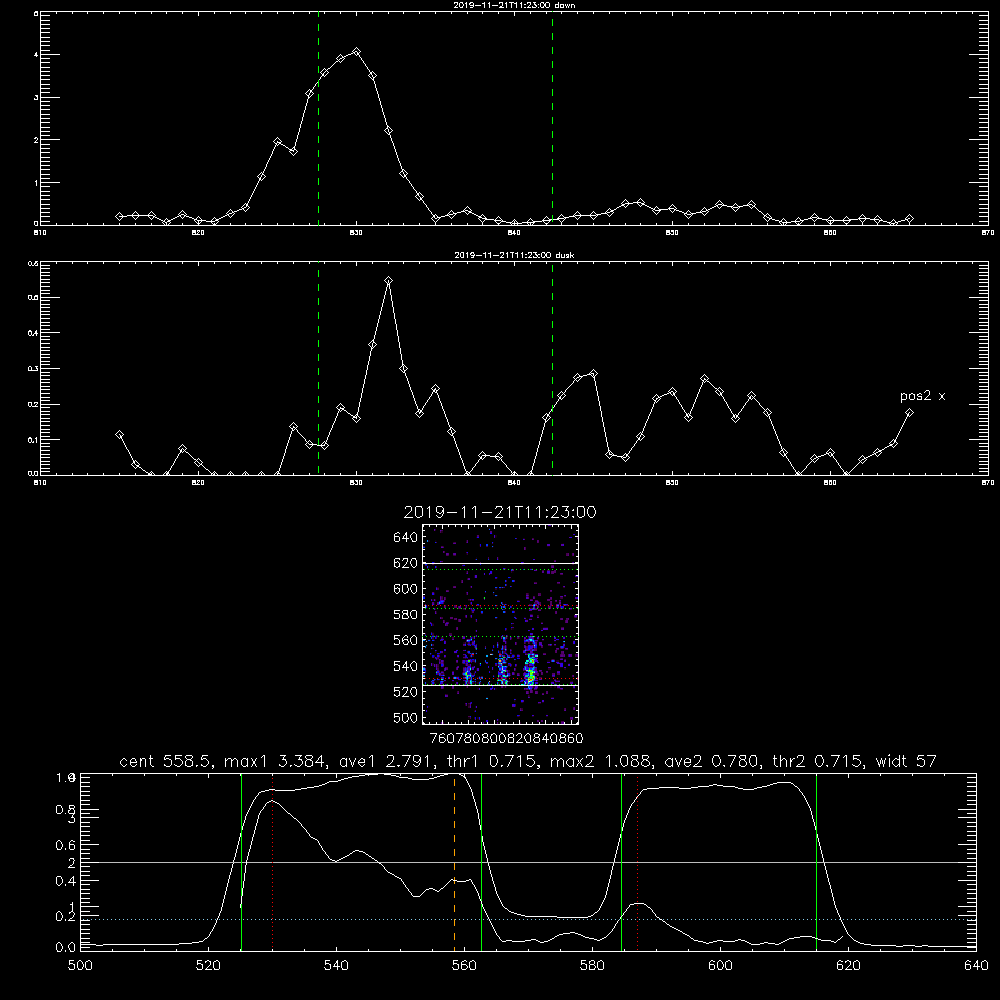Image resolution: width=1000 pixels, height=1000 pixels.
Task: Click the last diamond marker under 'pos2 x'
Action: pos(909,413)
